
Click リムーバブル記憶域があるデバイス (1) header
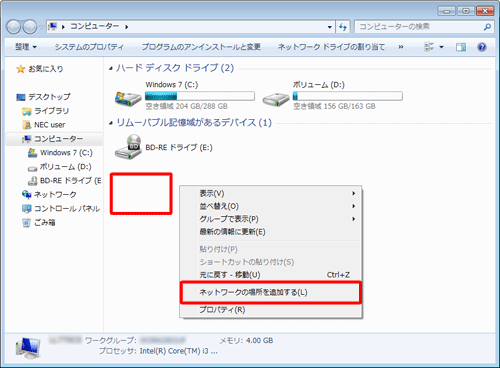[194, 123]
